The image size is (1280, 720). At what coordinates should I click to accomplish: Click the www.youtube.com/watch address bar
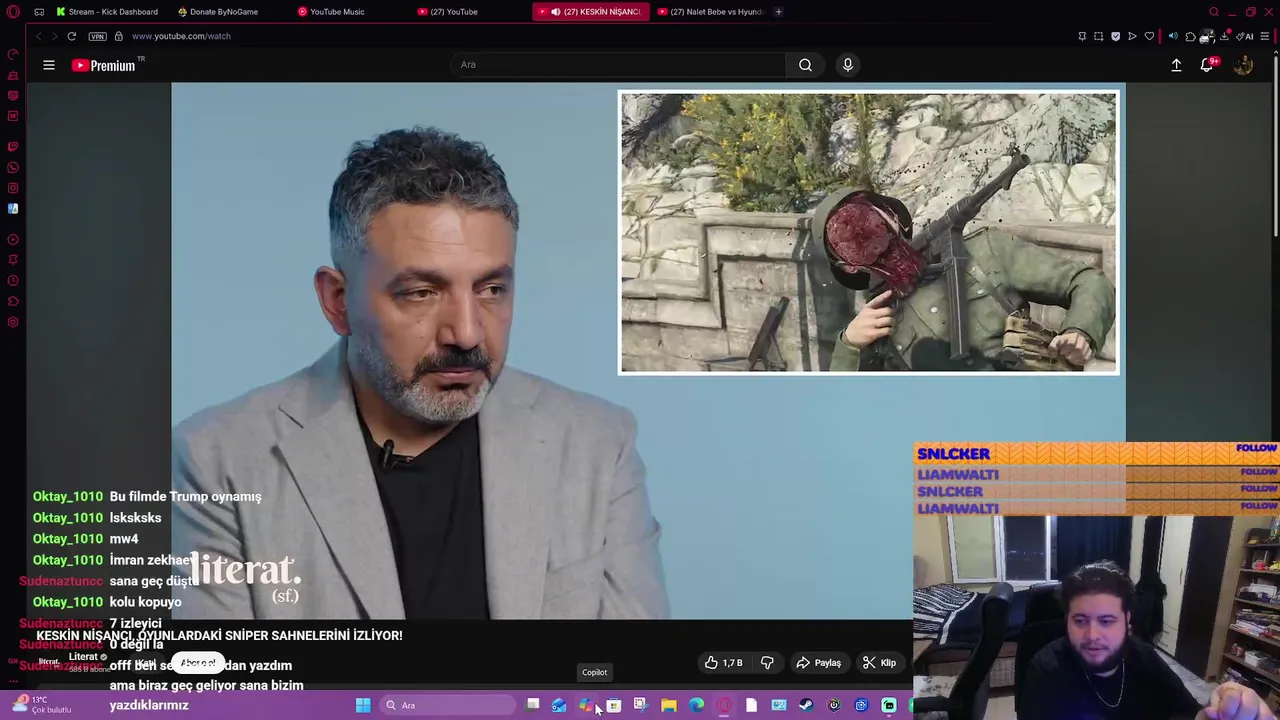click(181, 36)
